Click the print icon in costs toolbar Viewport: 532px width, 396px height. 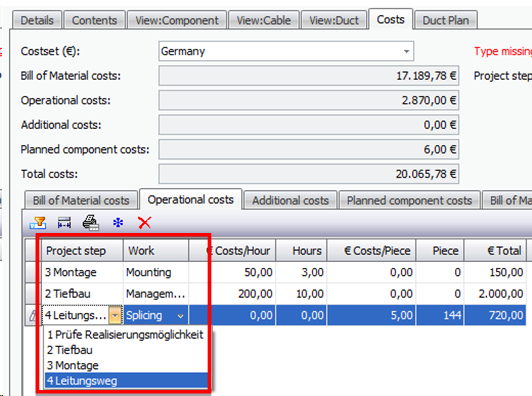point(91,223)
